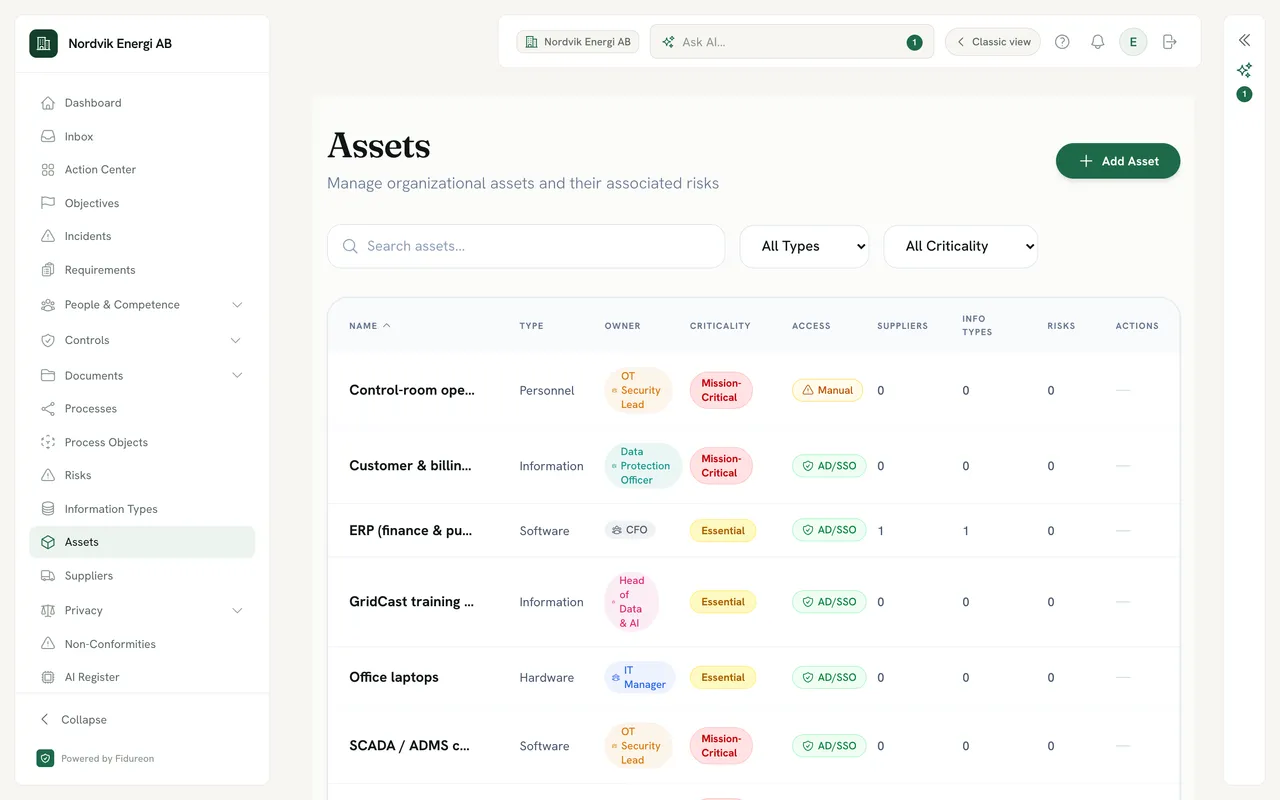Expand the Controls submenu
Image resolution: width=1280 pixels, height=800 pixels.
pos(237,340)
